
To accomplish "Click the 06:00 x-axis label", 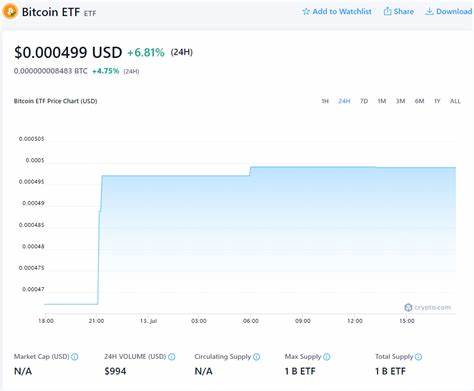I will (251, 321).
